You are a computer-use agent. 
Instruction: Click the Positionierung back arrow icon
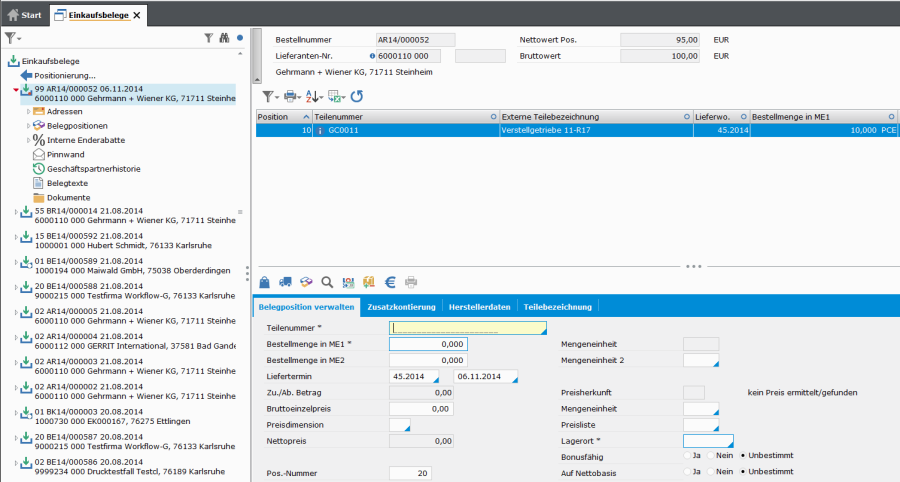[x=26, y=75]
